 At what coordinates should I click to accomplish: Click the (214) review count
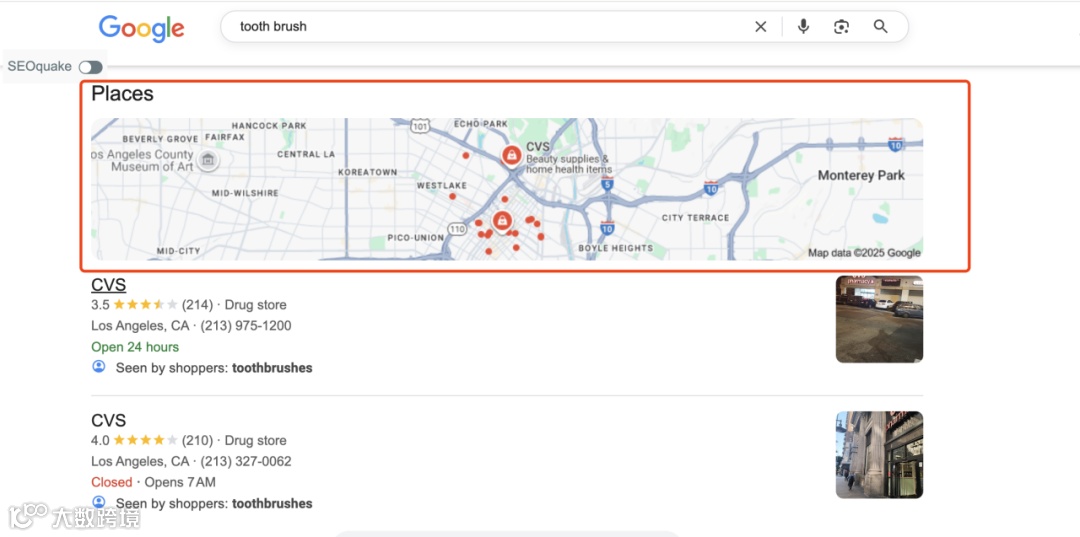tap(197, 305)
